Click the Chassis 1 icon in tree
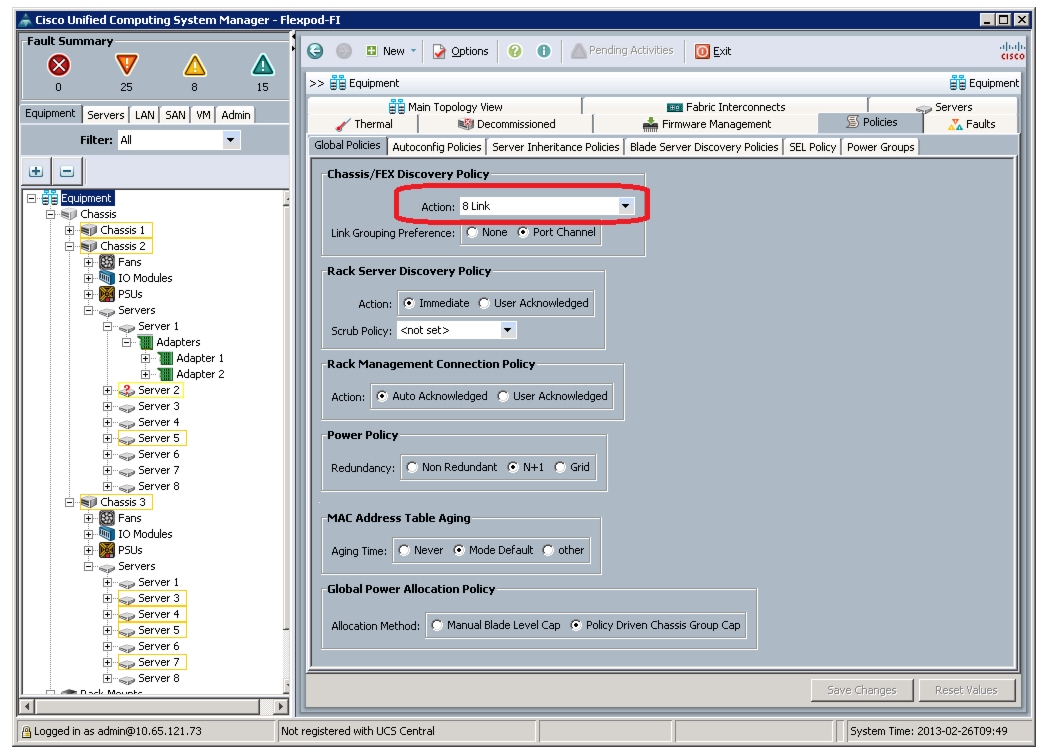The width and height of the screenshot is (1045, 754). coord(89,230)
